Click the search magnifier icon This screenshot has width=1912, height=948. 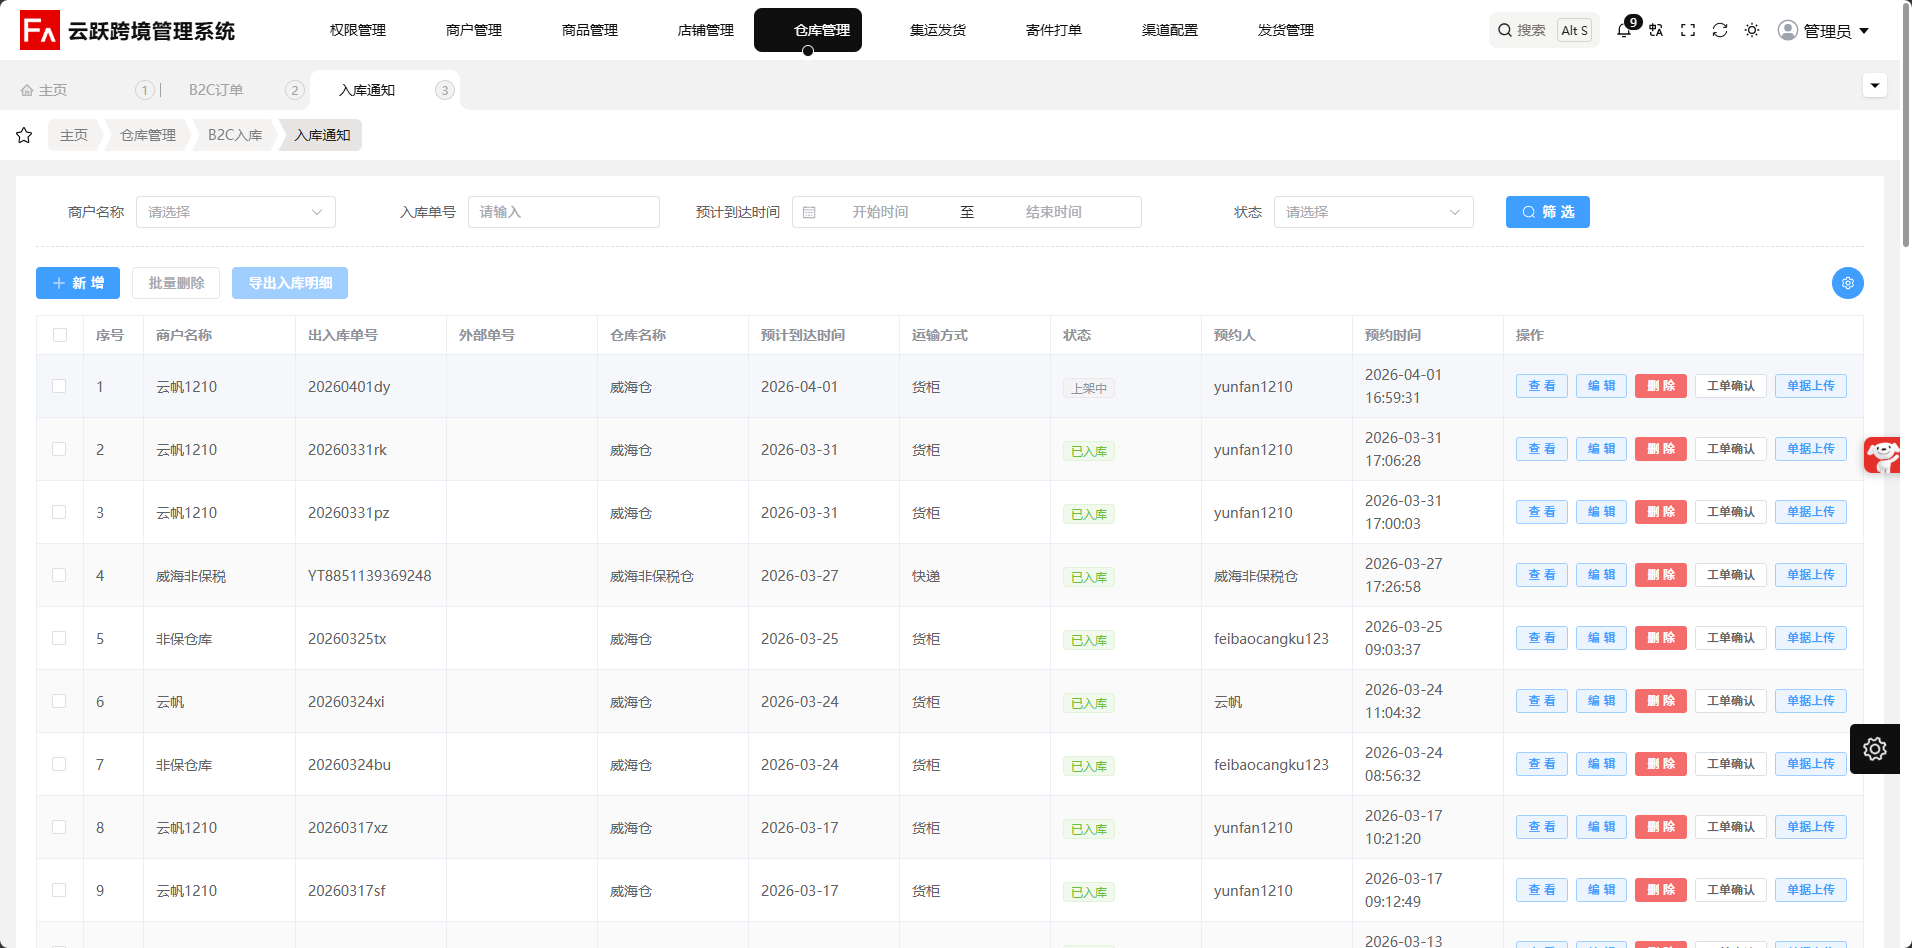tap(1504, 30)
